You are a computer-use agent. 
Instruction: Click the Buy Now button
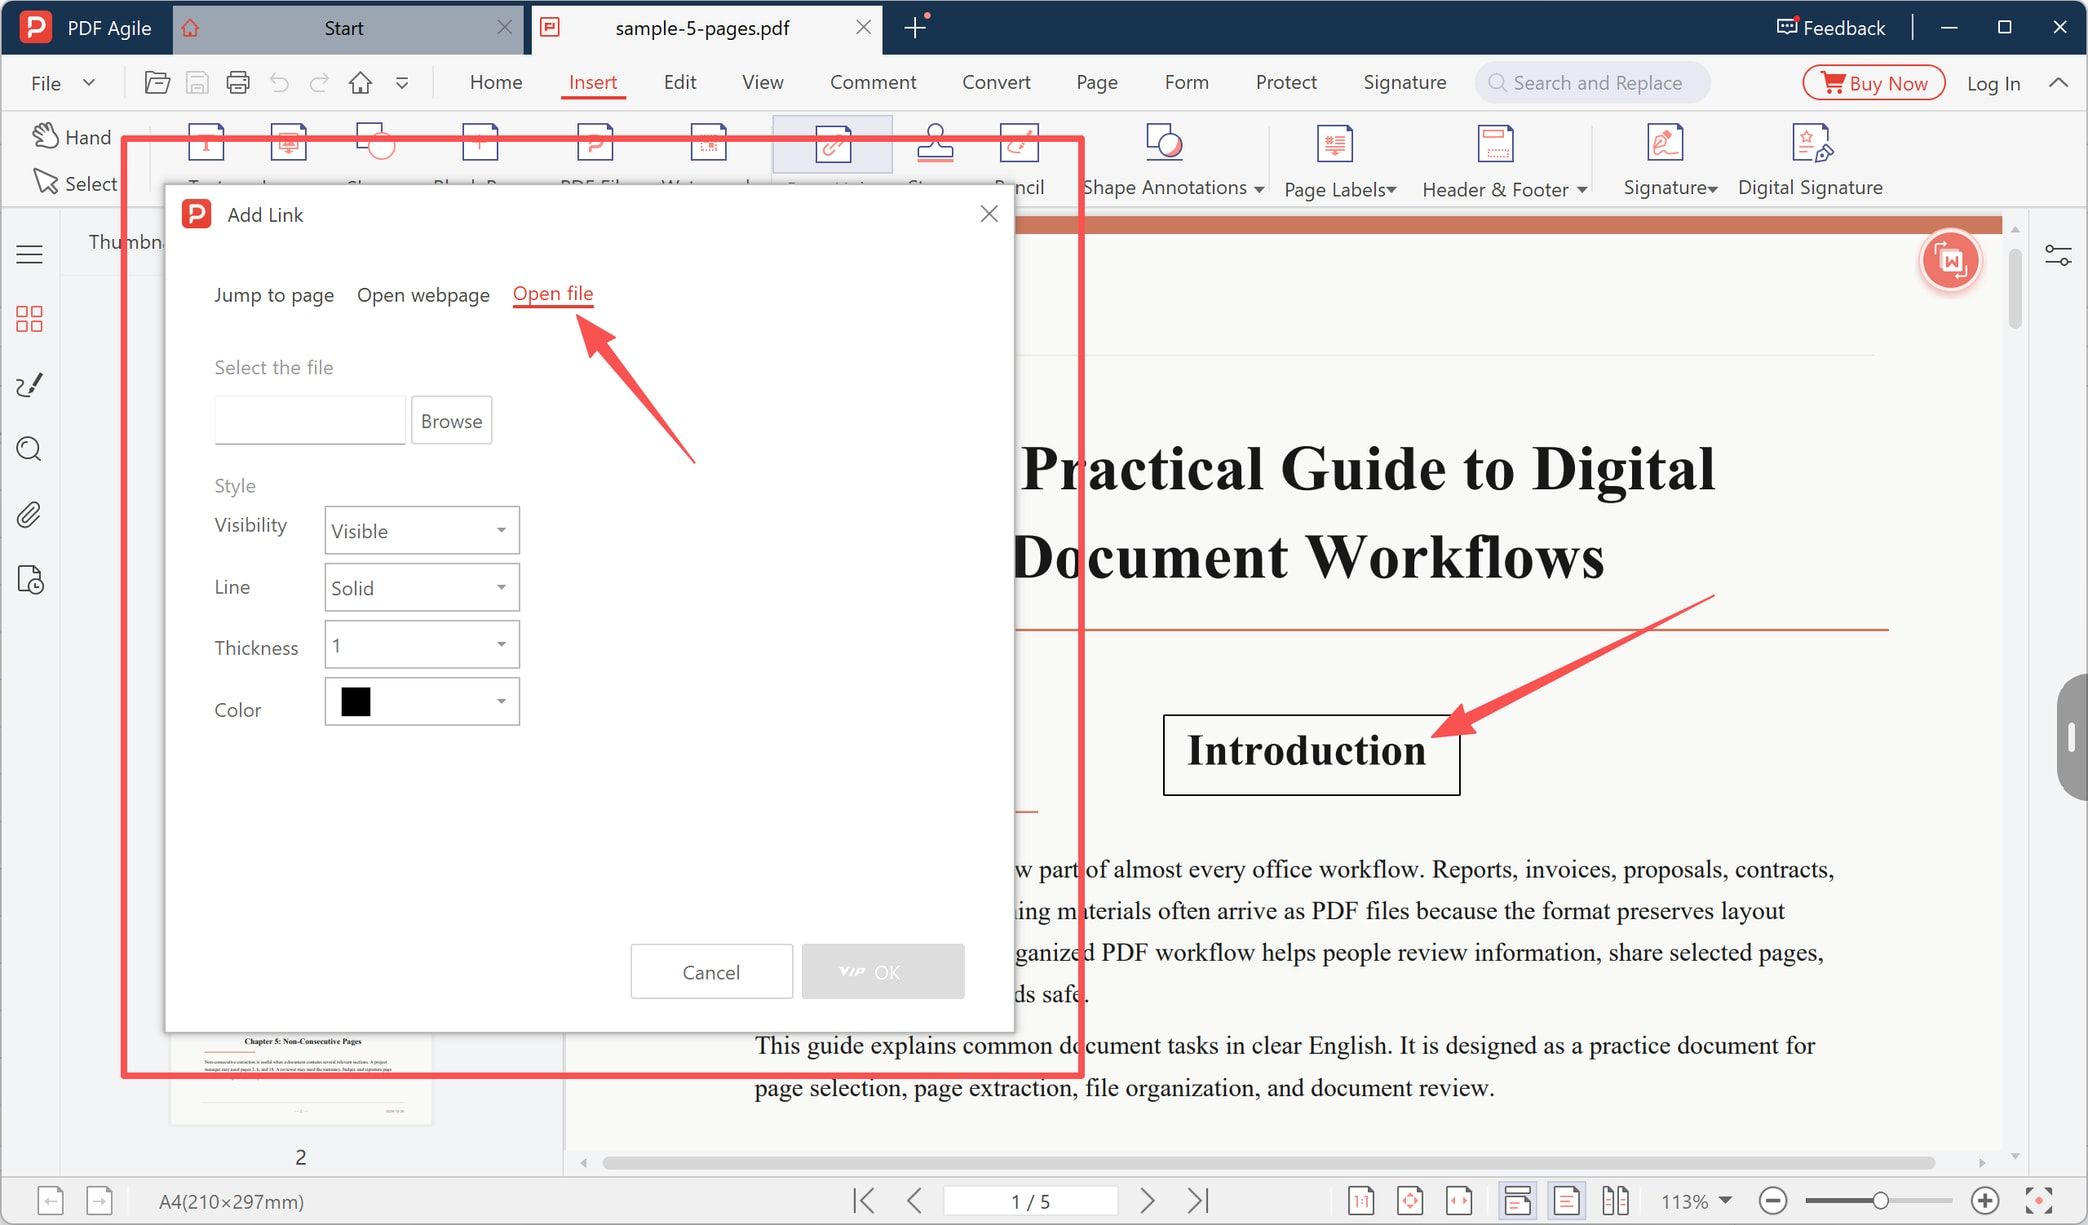tap(1874, 83)
